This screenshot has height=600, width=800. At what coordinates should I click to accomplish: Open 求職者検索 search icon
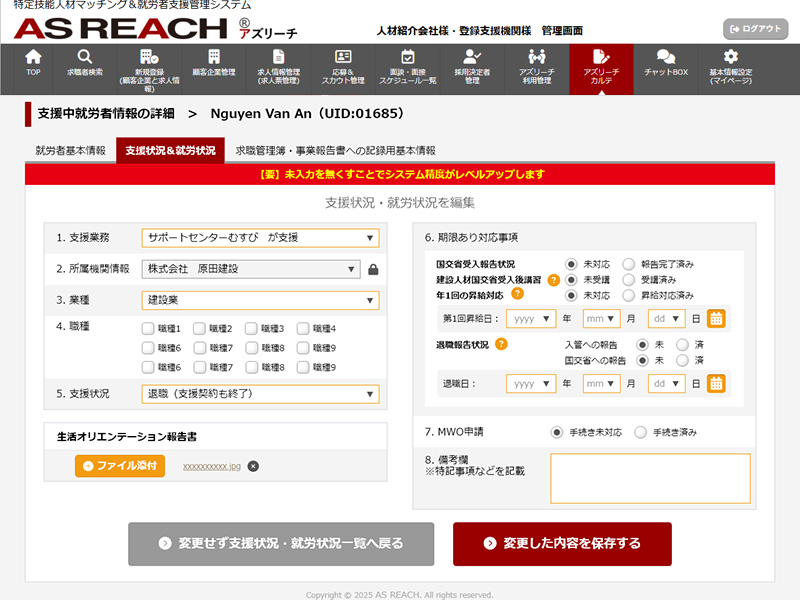click(x=85, y=57)
